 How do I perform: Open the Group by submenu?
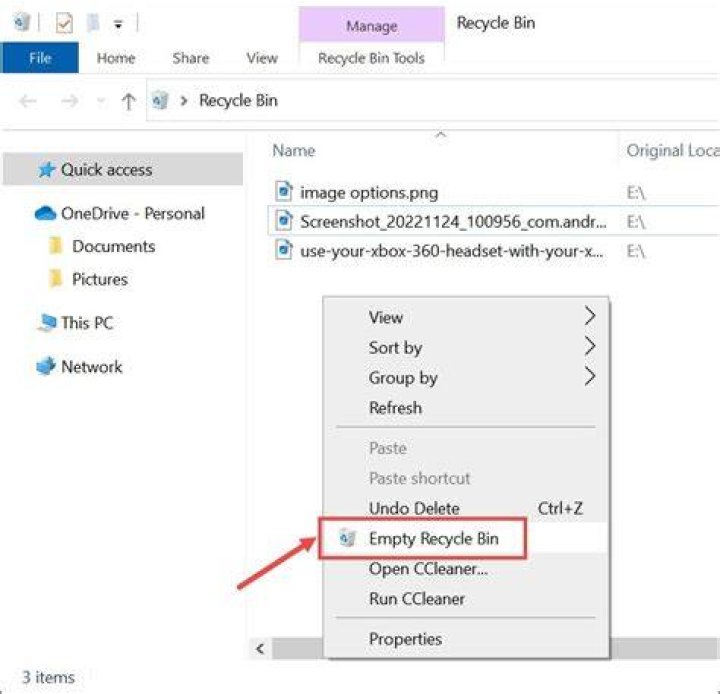click(x=466, y=378)
